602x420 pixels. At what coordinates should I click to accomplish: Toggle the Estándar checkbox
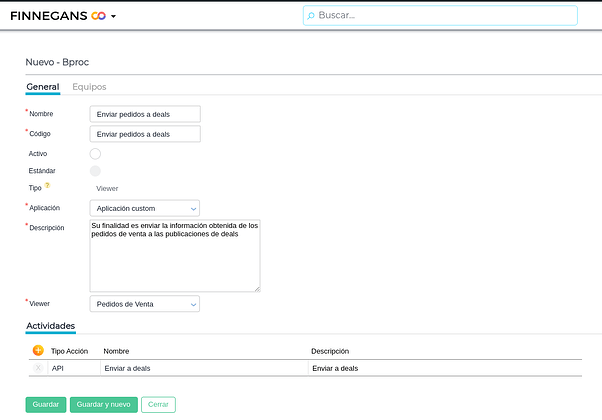pyautogui.click(x=95, y=171)
